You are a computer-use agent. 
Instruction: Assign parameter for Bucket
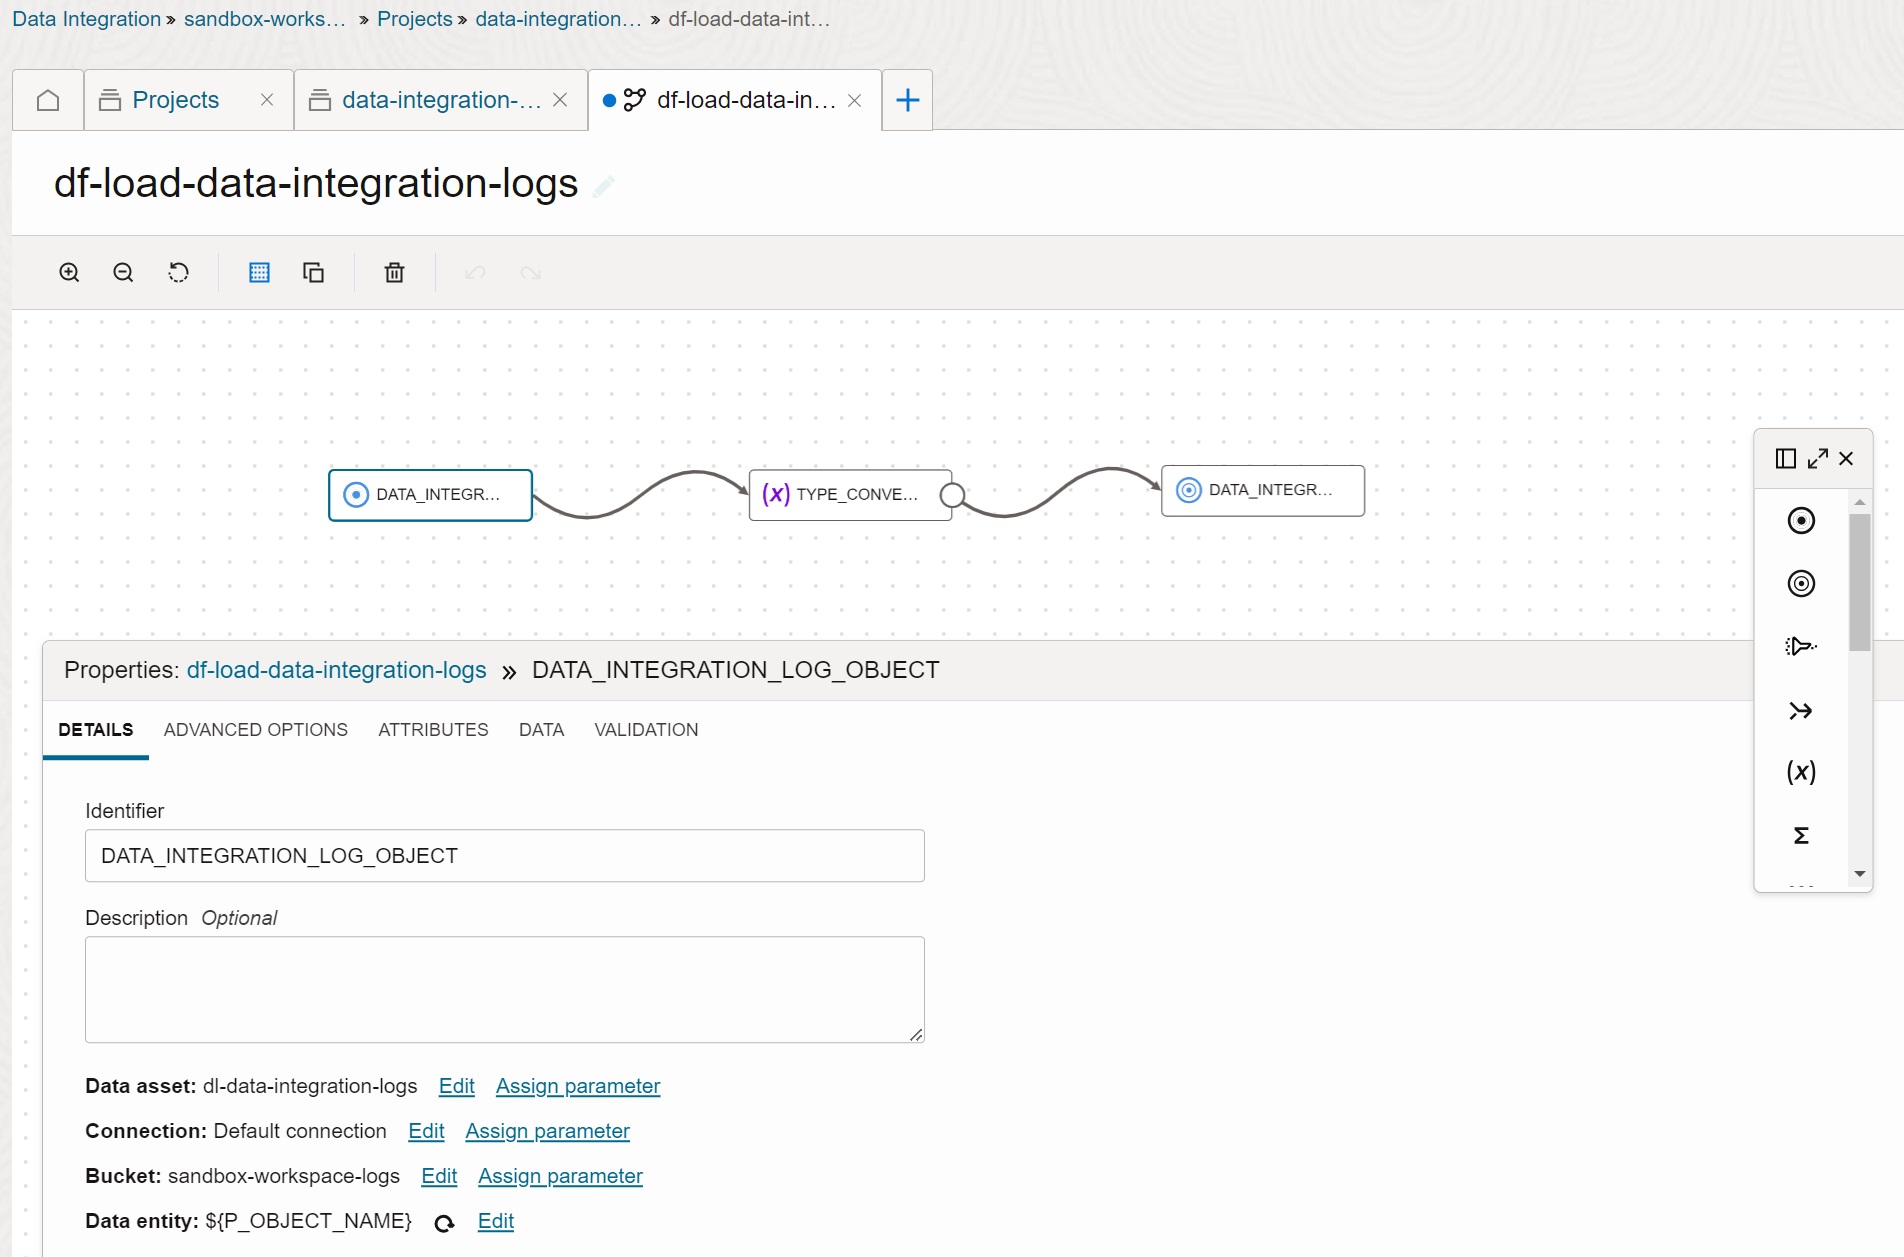(x=560, y=1176)
